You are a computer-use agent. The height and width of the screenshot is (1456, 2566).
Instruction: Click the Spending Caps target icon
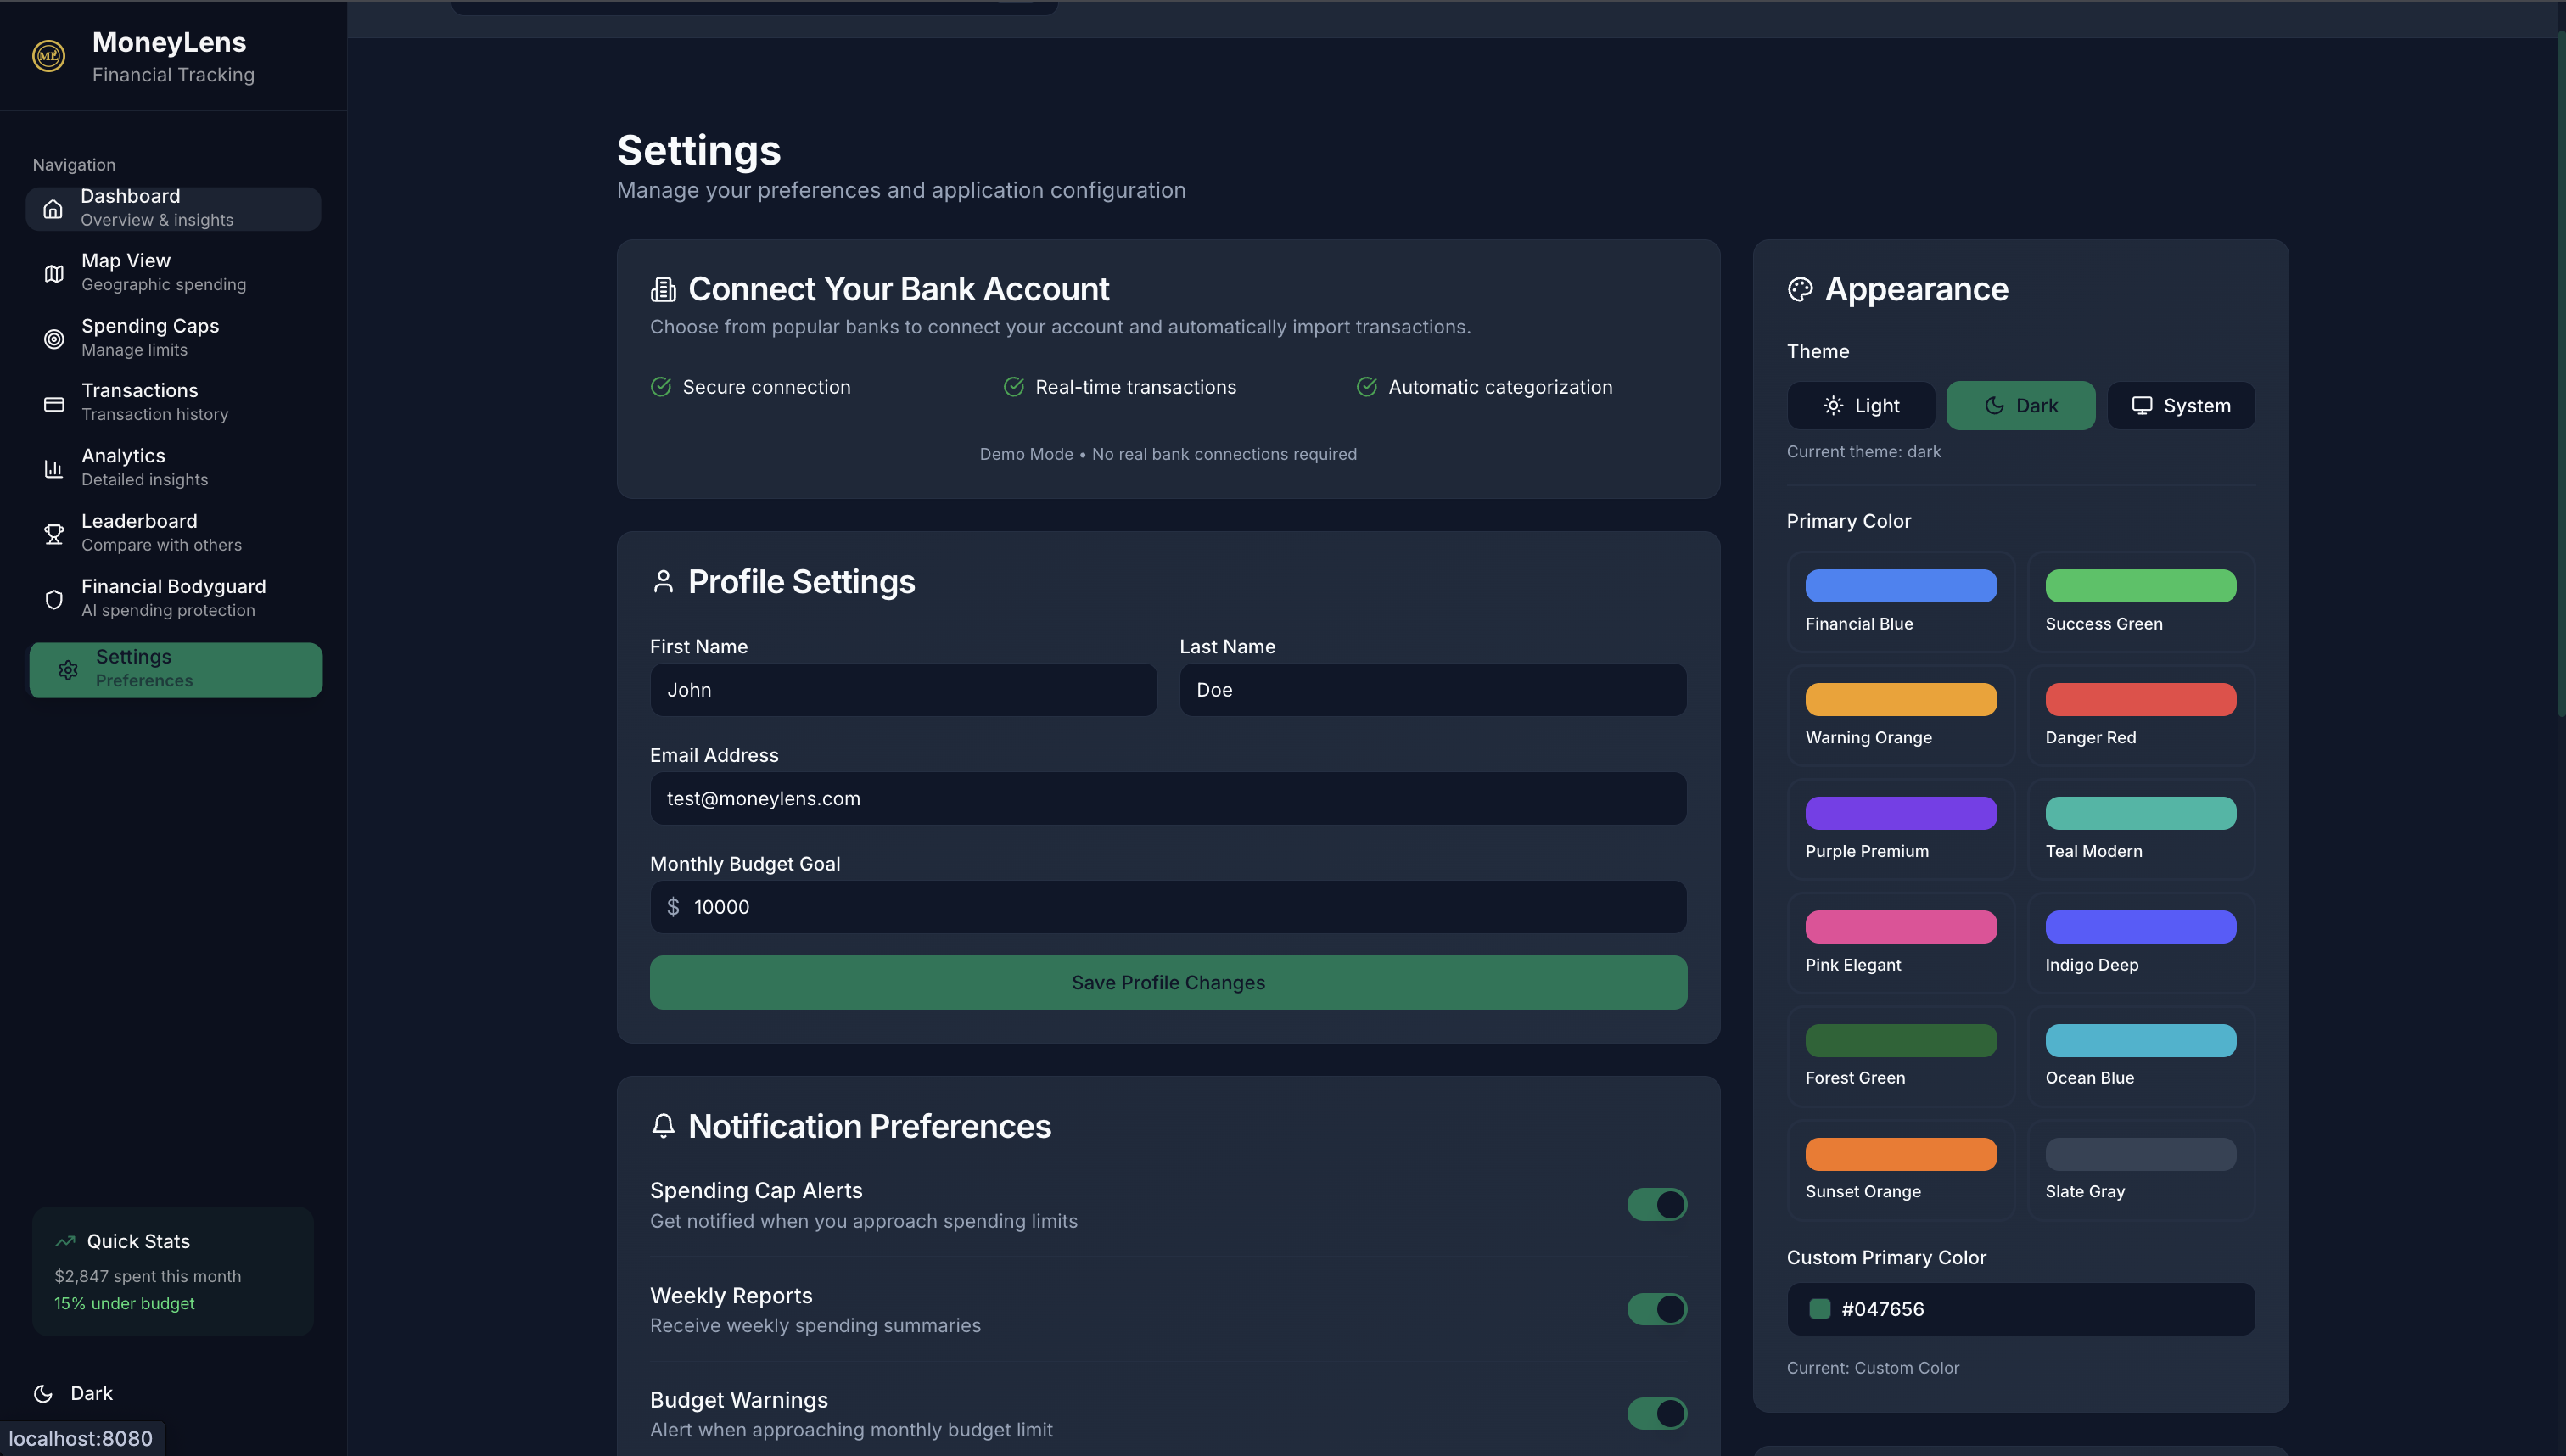coord(54,339)
